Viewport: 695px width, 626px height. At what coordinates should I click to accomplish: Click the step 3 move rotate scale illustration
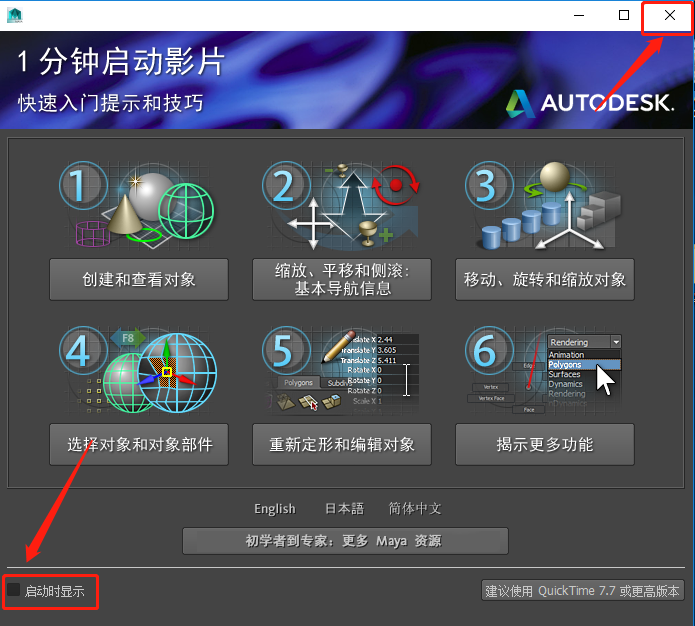pyautogui.click(x=543, y=205)
